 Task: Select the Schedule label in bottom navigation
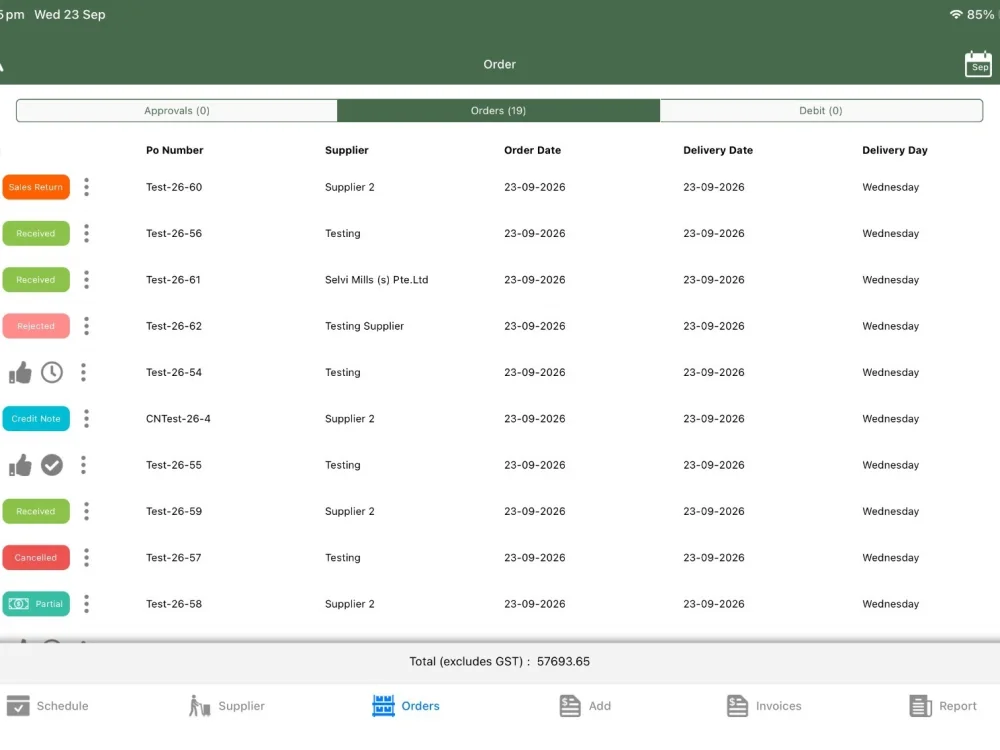pyautogui.click(x=62, y=706)
